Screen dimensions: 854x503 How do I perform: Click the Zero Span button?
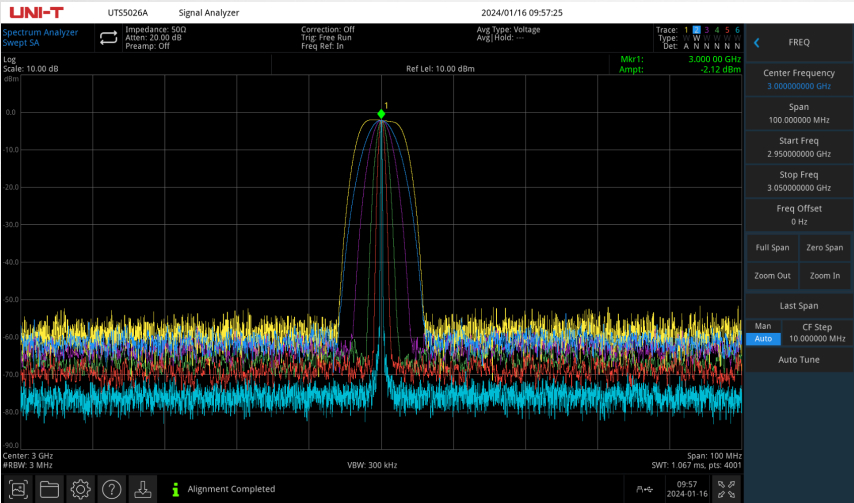(x=825, y=248)
